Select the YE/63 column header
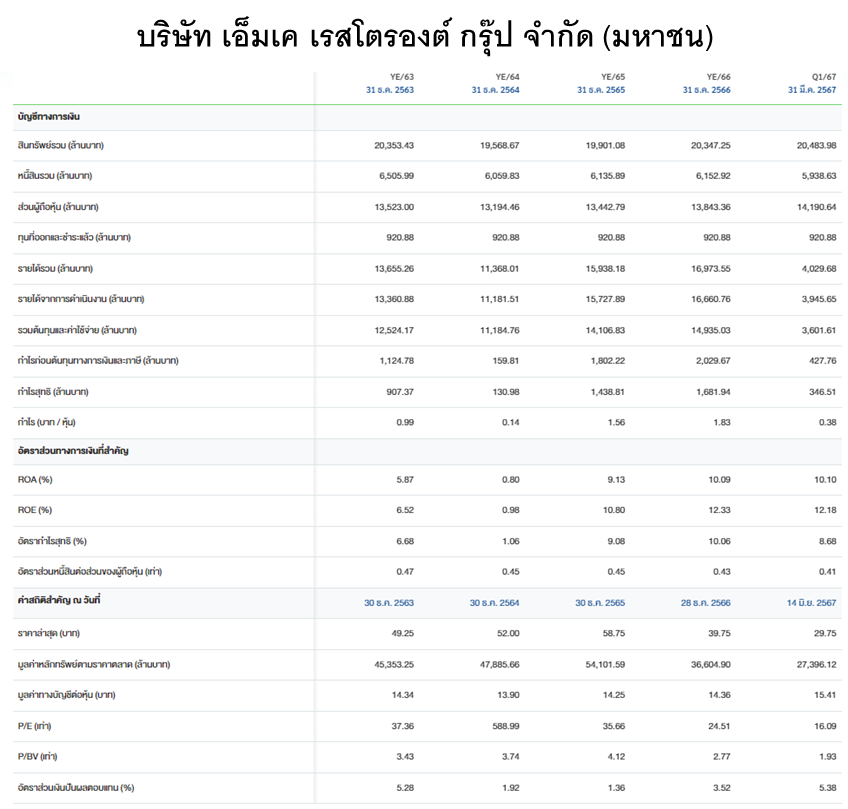Viewport: 848px width, 809px height. click(x=402, y=77)
